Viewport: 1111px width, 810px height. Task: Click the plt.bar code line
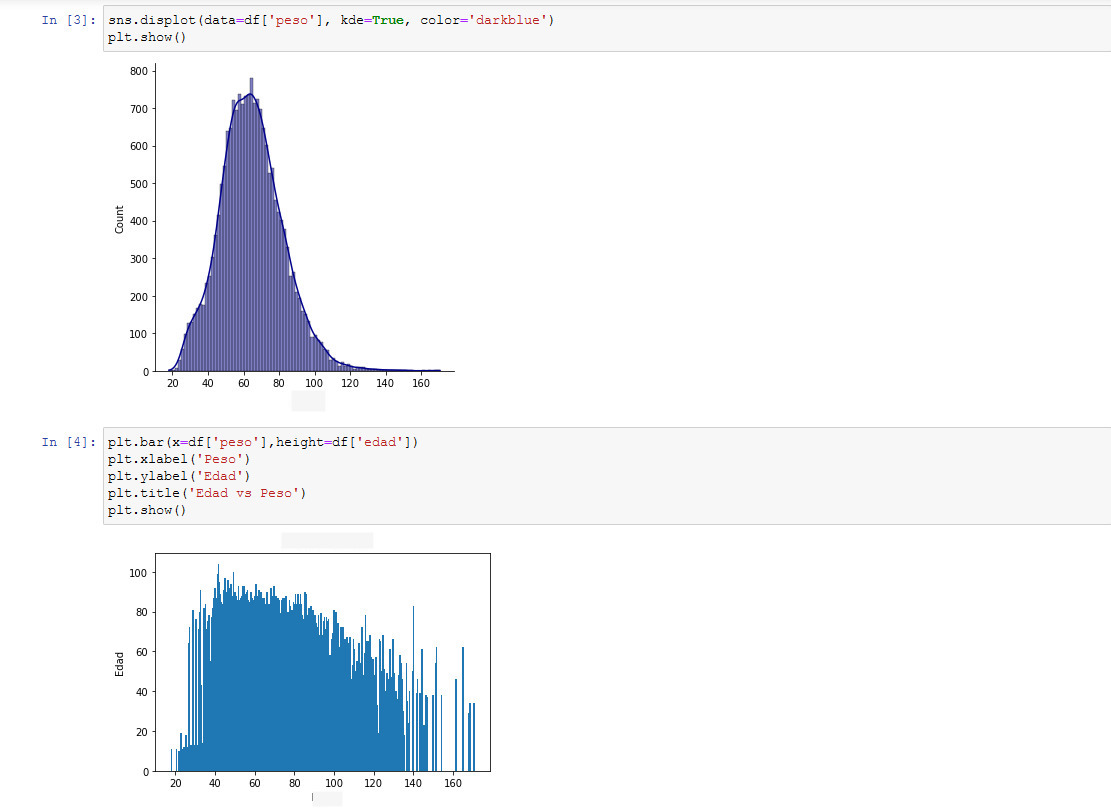coord(262,442)
